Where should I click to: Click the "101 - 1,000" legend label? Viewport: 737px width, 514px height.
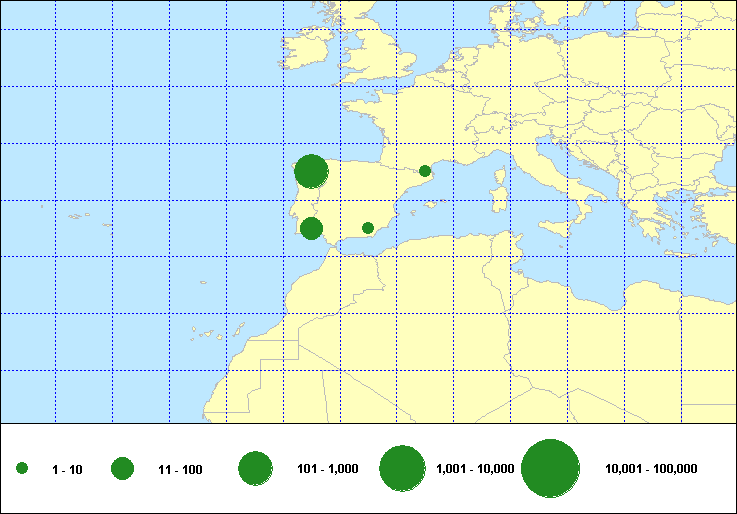(328, 469)
